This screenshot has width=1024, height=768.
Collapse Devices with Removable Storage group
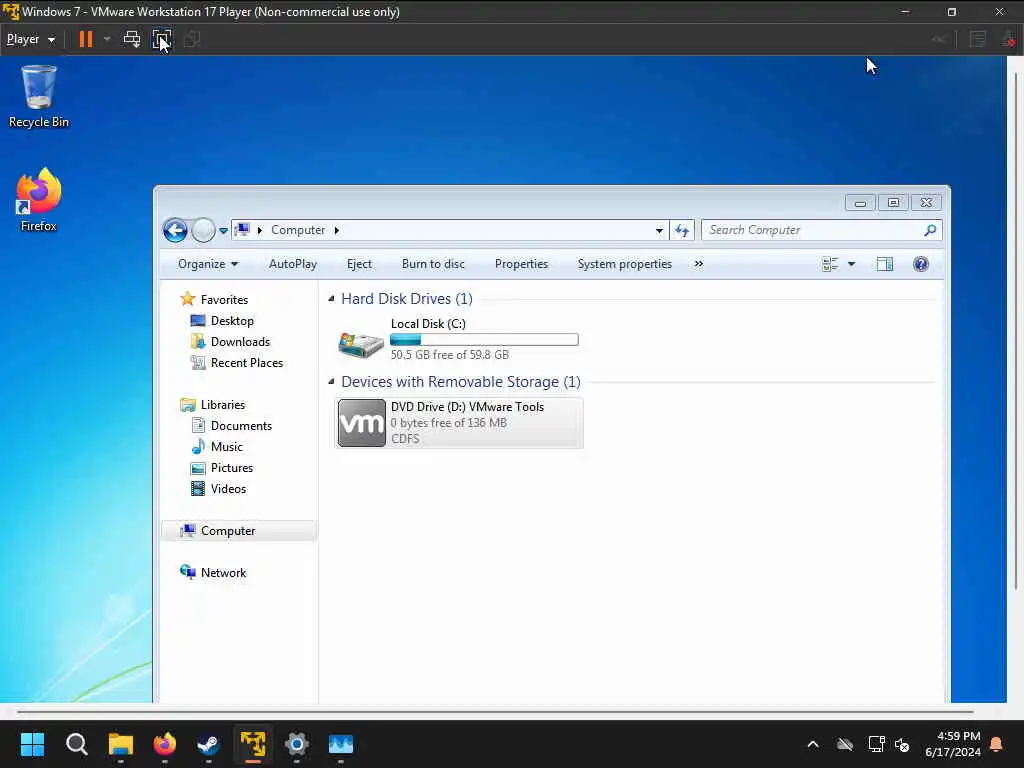(331, 381)
